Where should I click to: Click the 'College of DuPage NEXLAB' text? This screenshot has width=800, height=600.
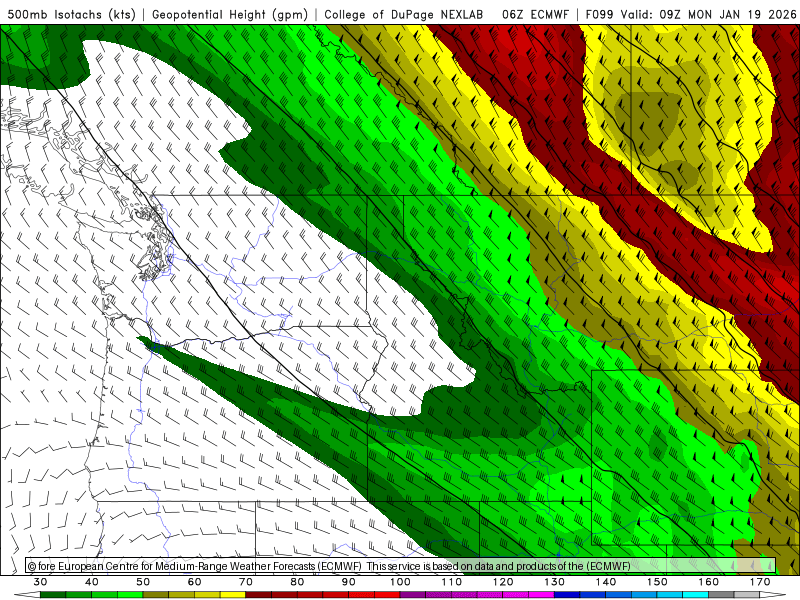(404, 14)
